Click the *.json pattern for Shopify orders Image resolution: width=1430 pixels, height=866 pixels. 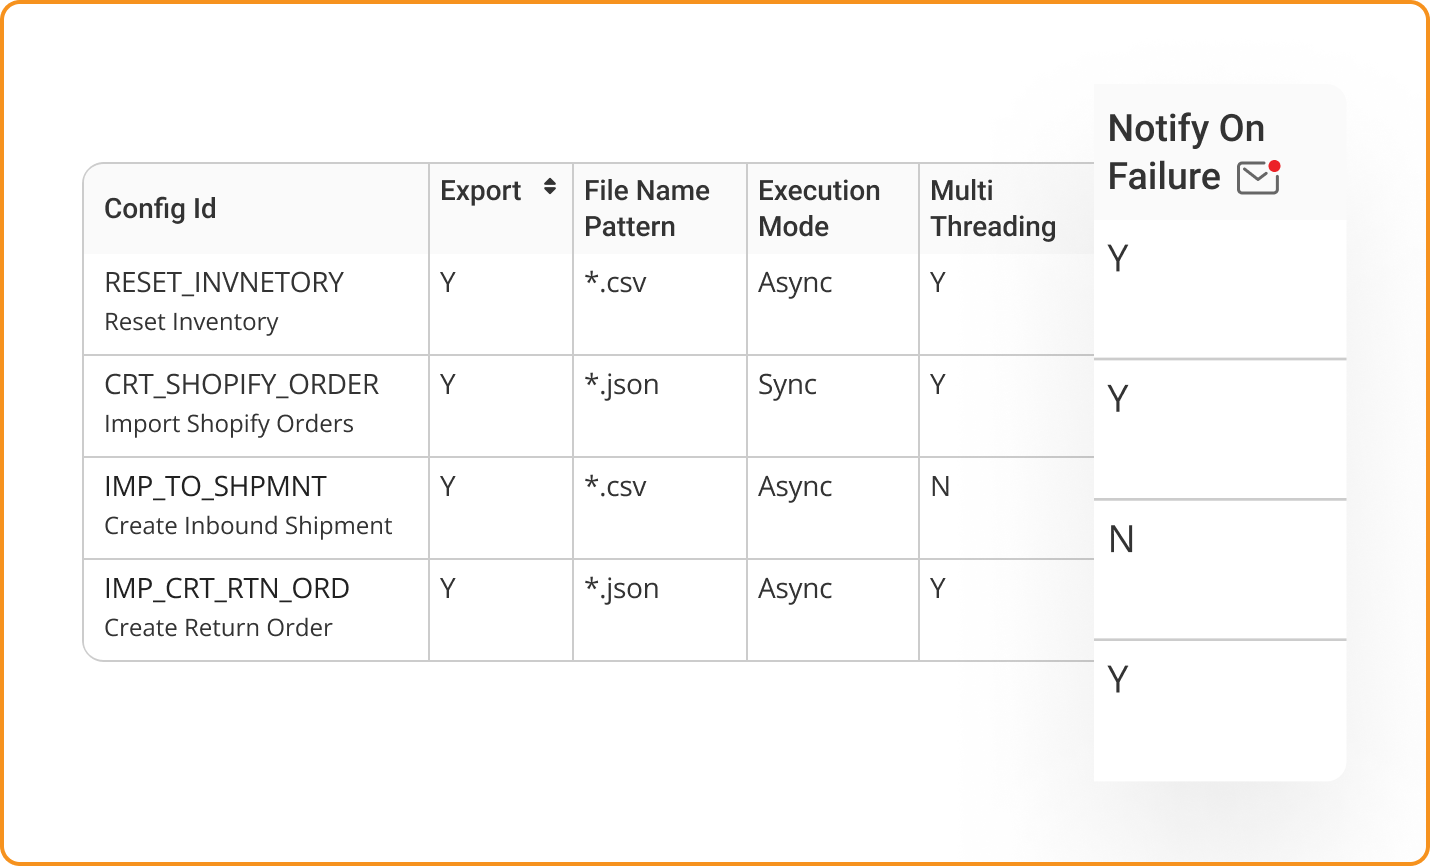click(x=621, y=385)
